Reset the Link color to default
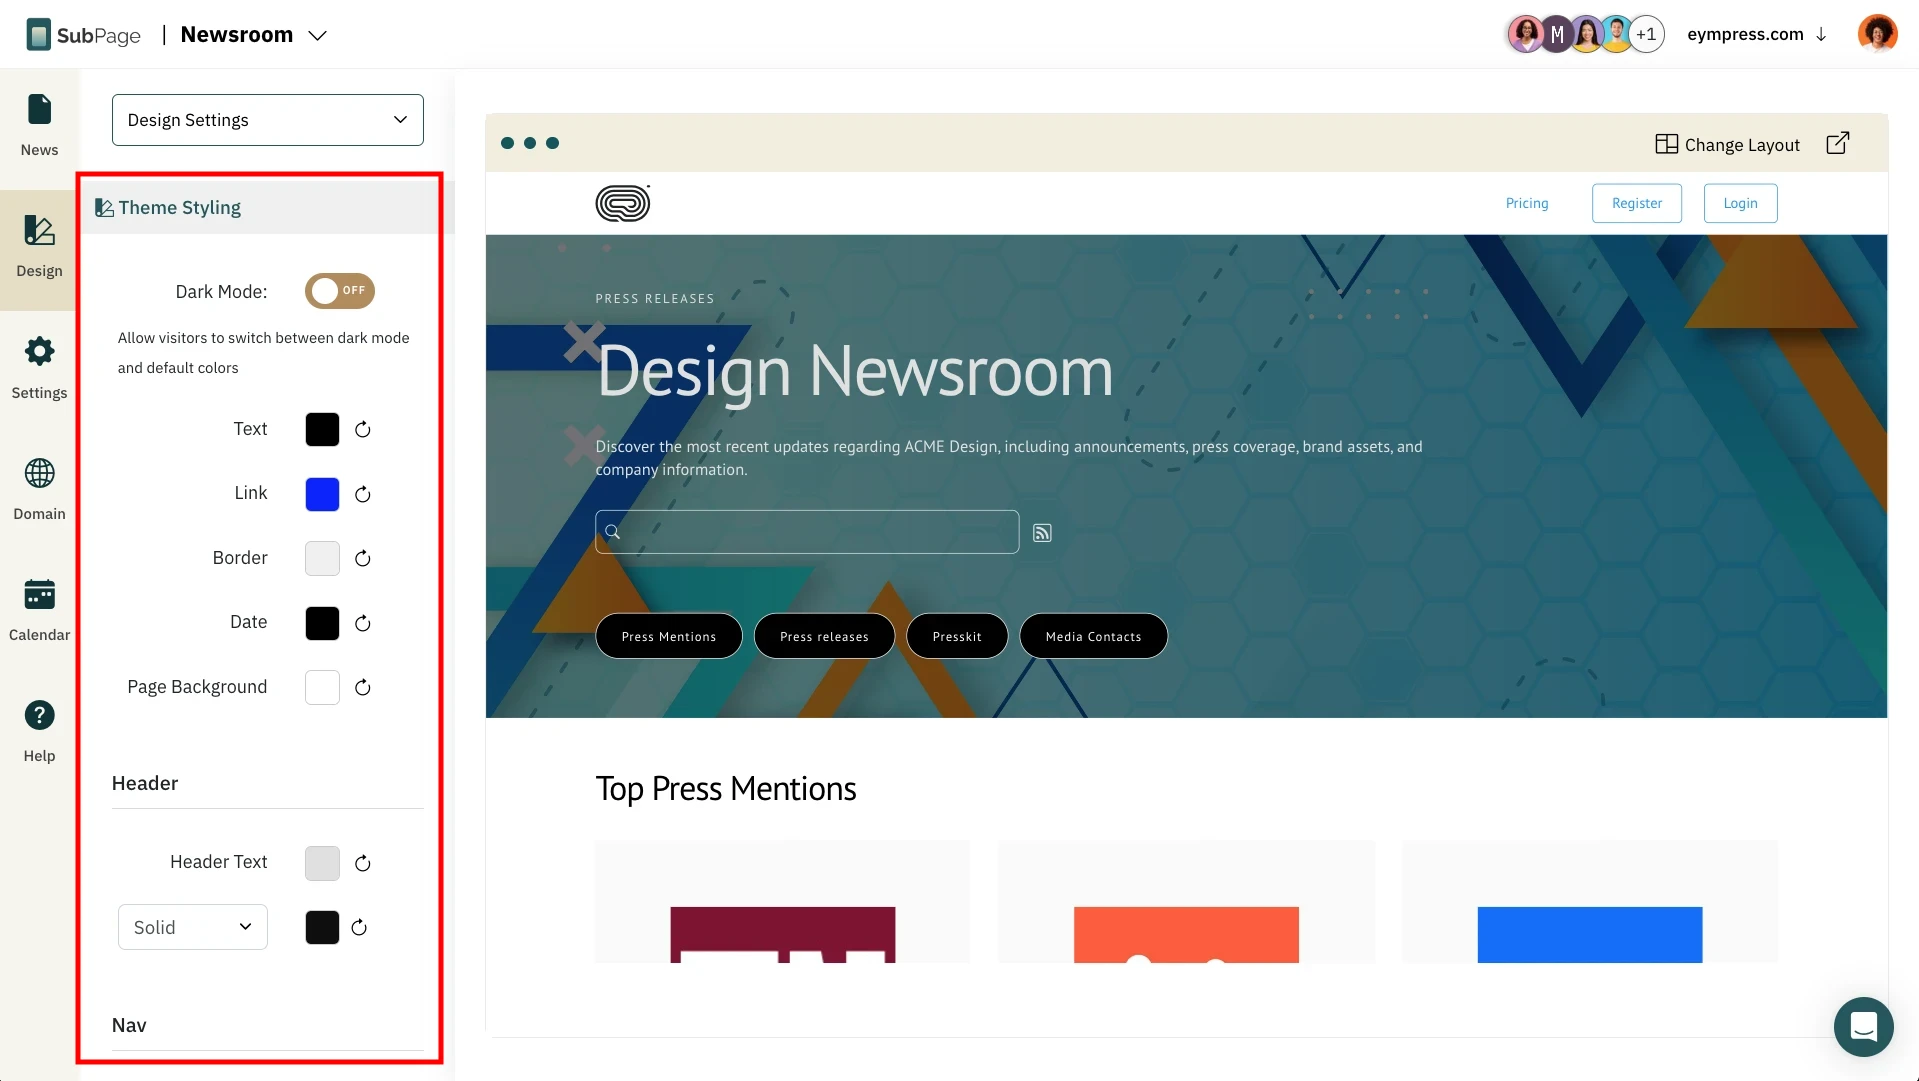 coord(363,494)
